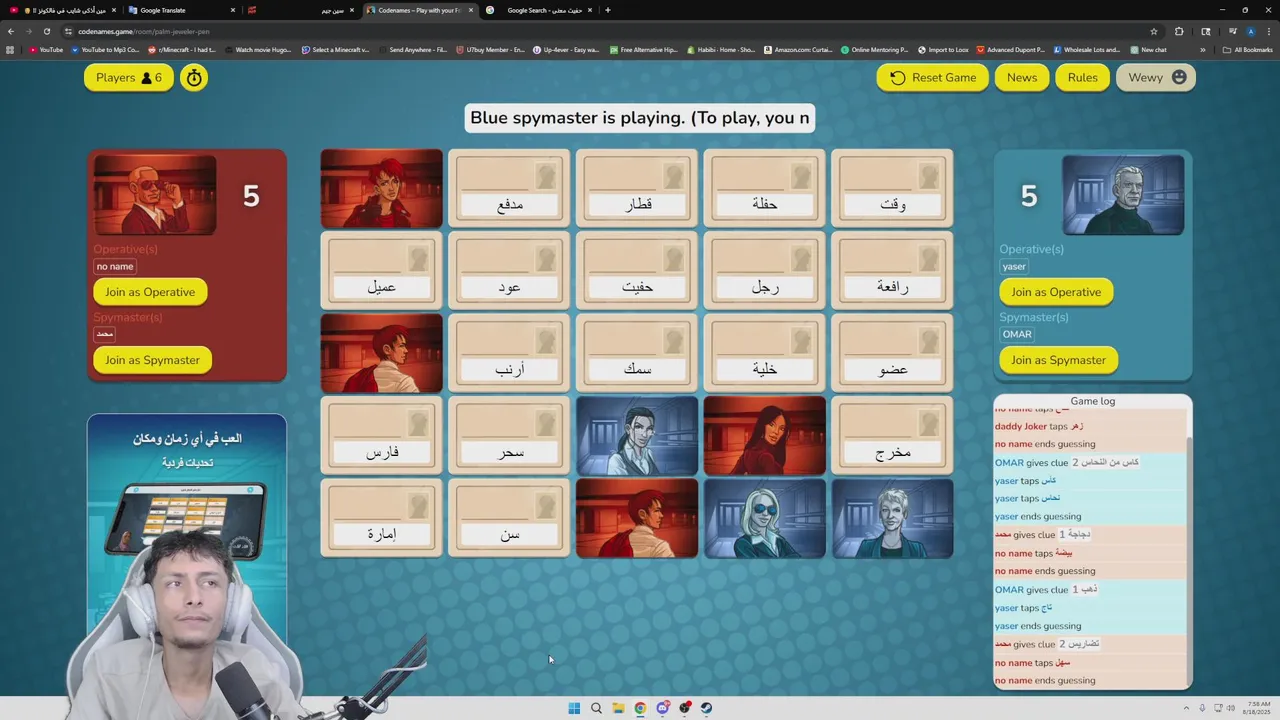Open the News panel
This screenshot has width=1280, height=720.
pos(1022,78)
